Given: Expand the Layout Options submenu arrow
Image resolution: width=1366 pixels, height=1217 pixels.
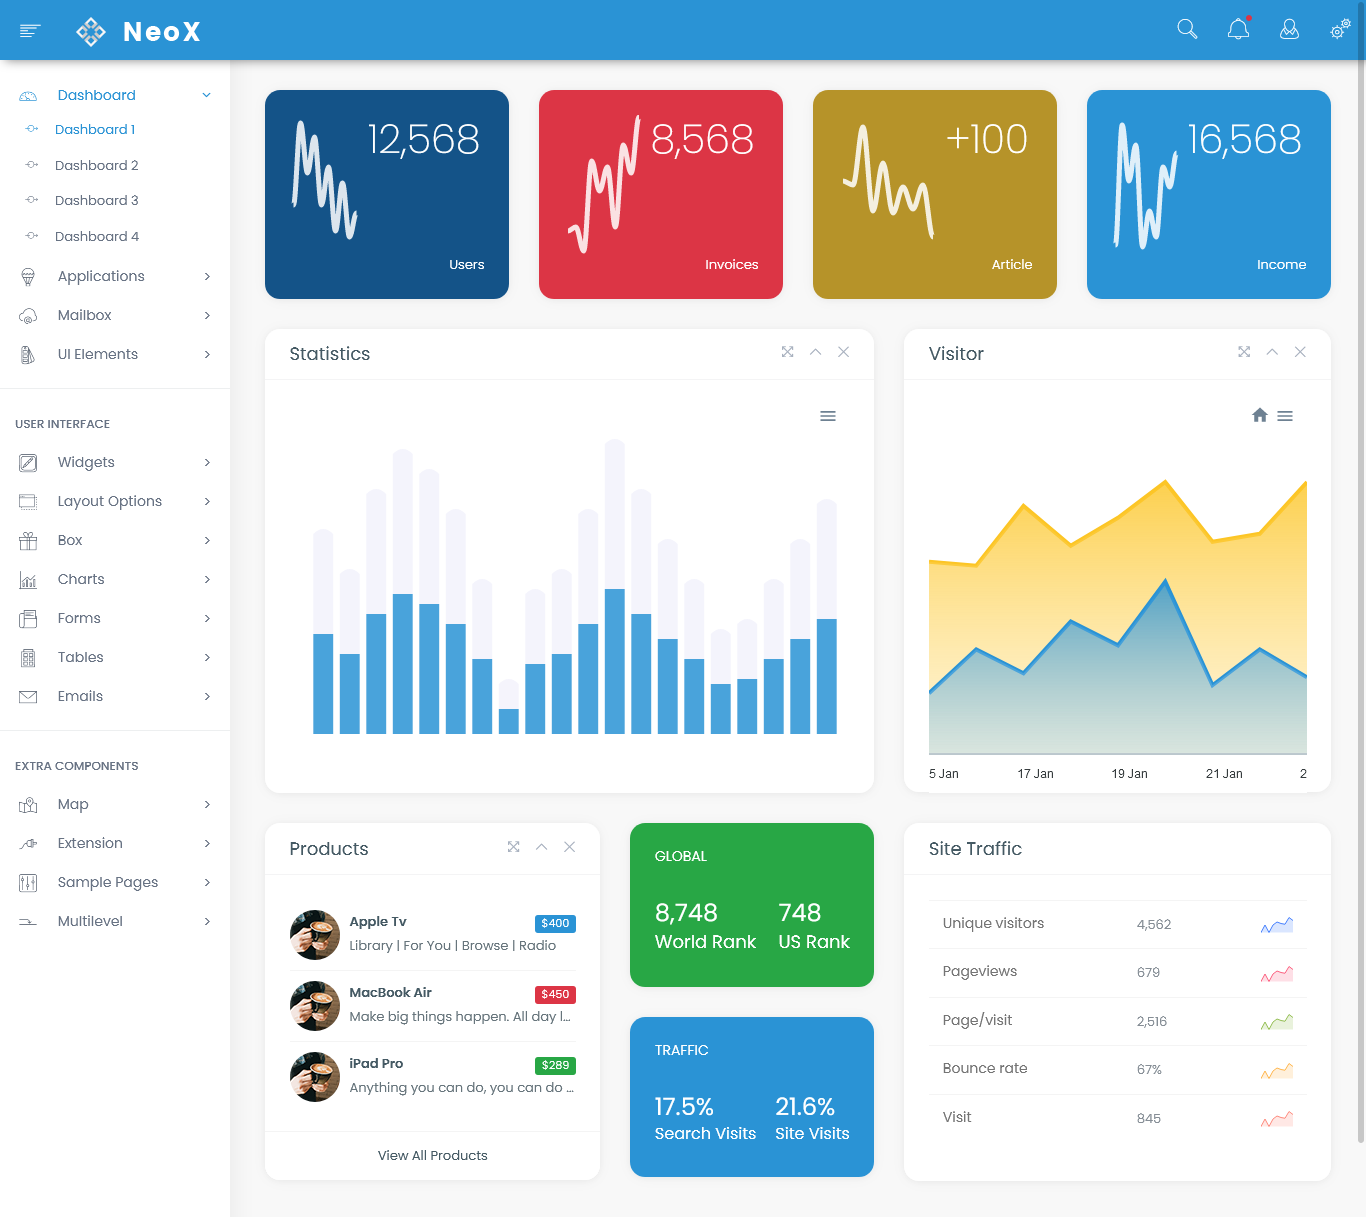Looking at the screenshot, I should pos(207,502).
